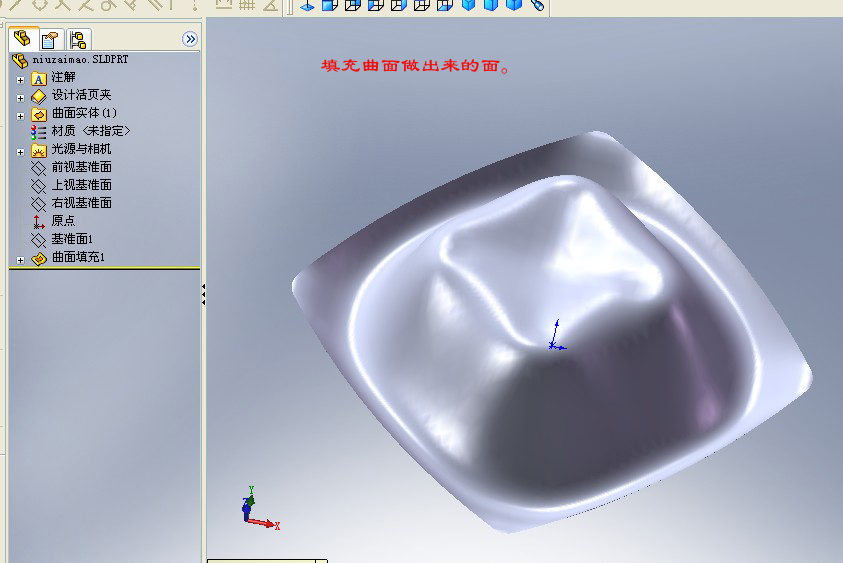Select the 曲面实体(1) surface bodies icon
This screenshot has height=563, width=843.
click(x=39, y=114)
